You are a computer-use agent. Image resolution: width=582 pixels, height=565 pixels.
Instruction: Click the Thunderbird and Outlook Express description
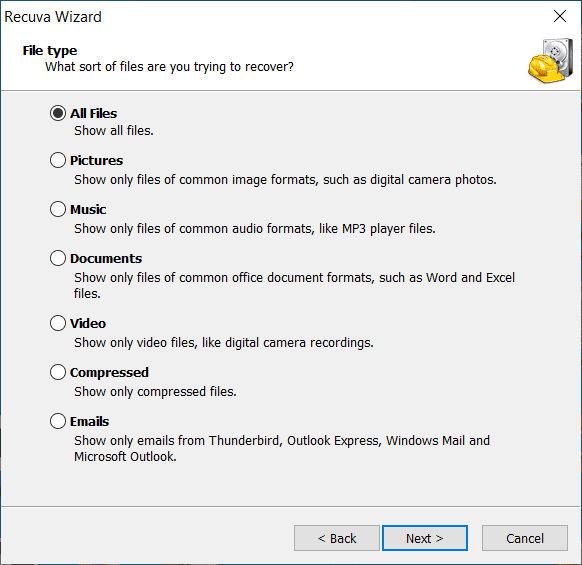pyautogui.click(x=282, y=448)
